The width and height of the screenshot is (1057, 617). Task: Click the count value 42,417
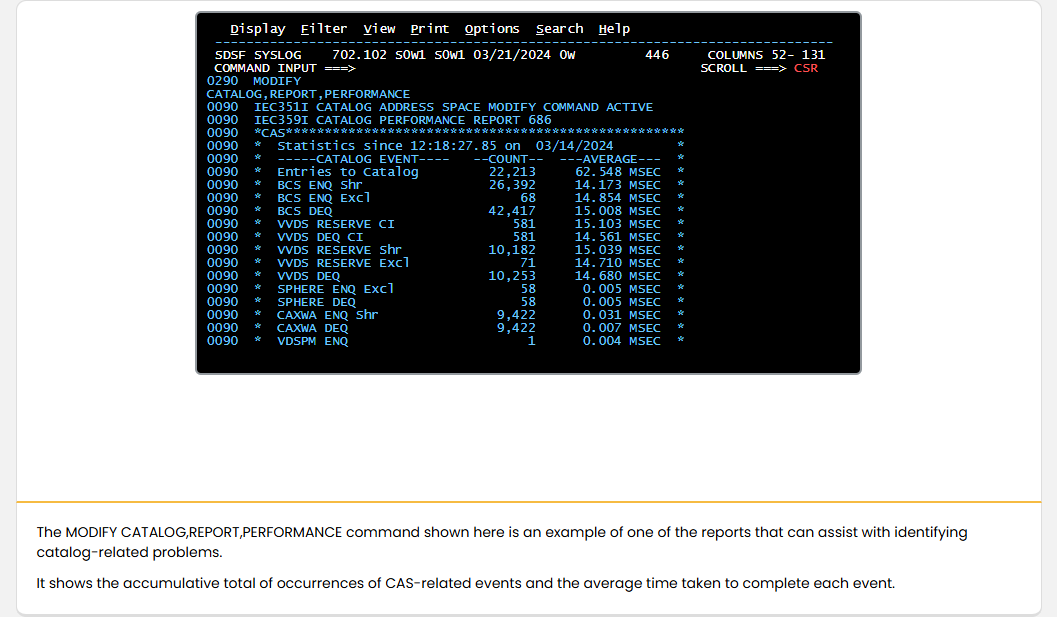(x=512, y=211)
